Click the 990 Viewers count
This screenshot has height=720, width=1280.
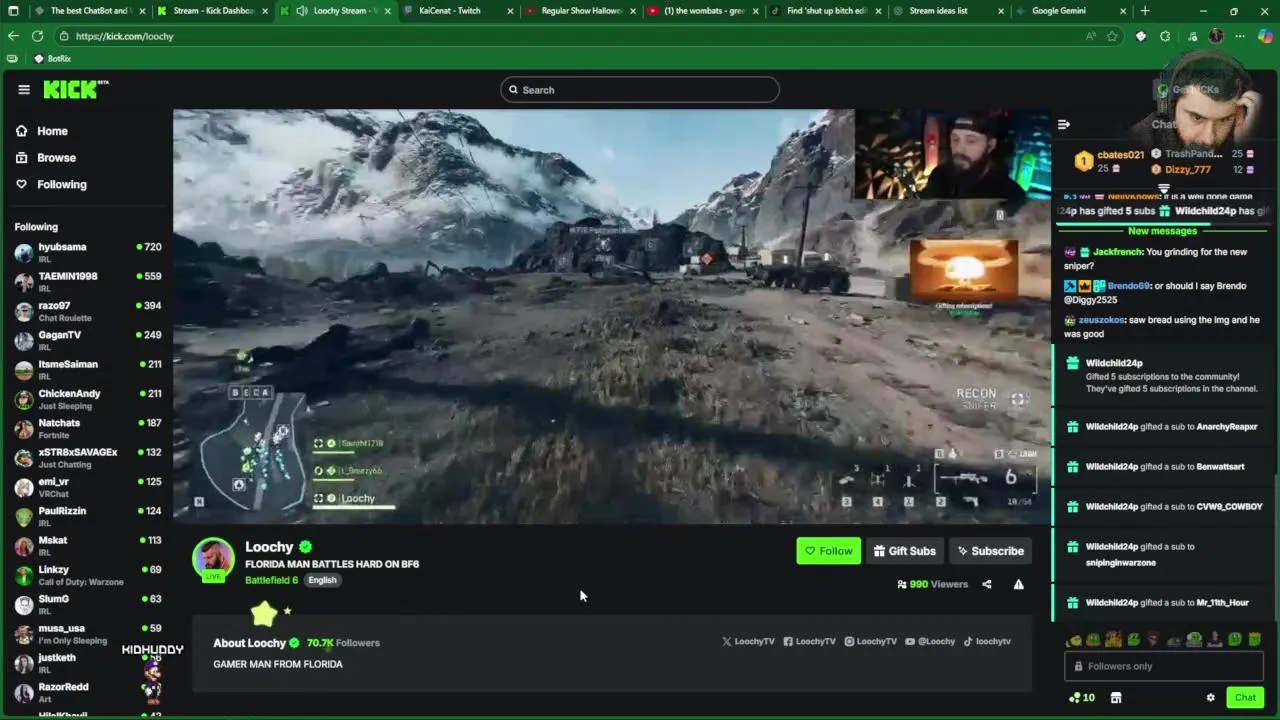click(933, 584)
